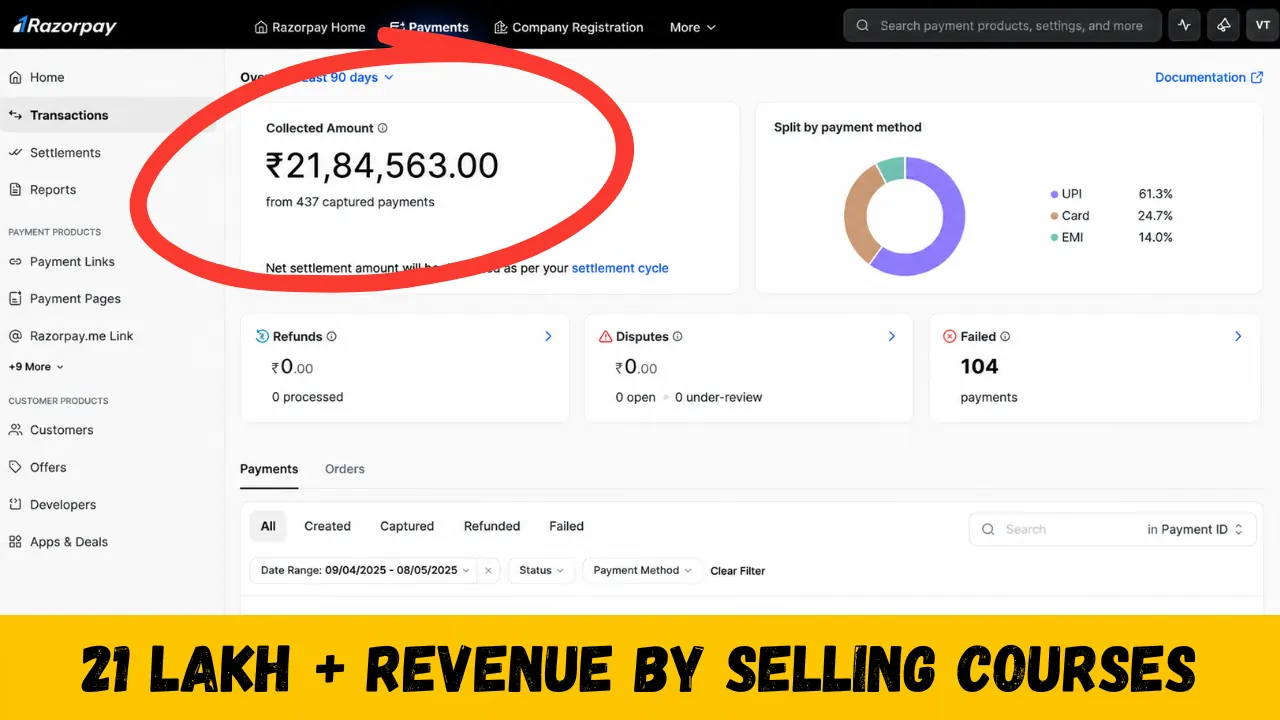
Task: Open the Payment Method filter dropdown
Action: (x=642, y=570)
